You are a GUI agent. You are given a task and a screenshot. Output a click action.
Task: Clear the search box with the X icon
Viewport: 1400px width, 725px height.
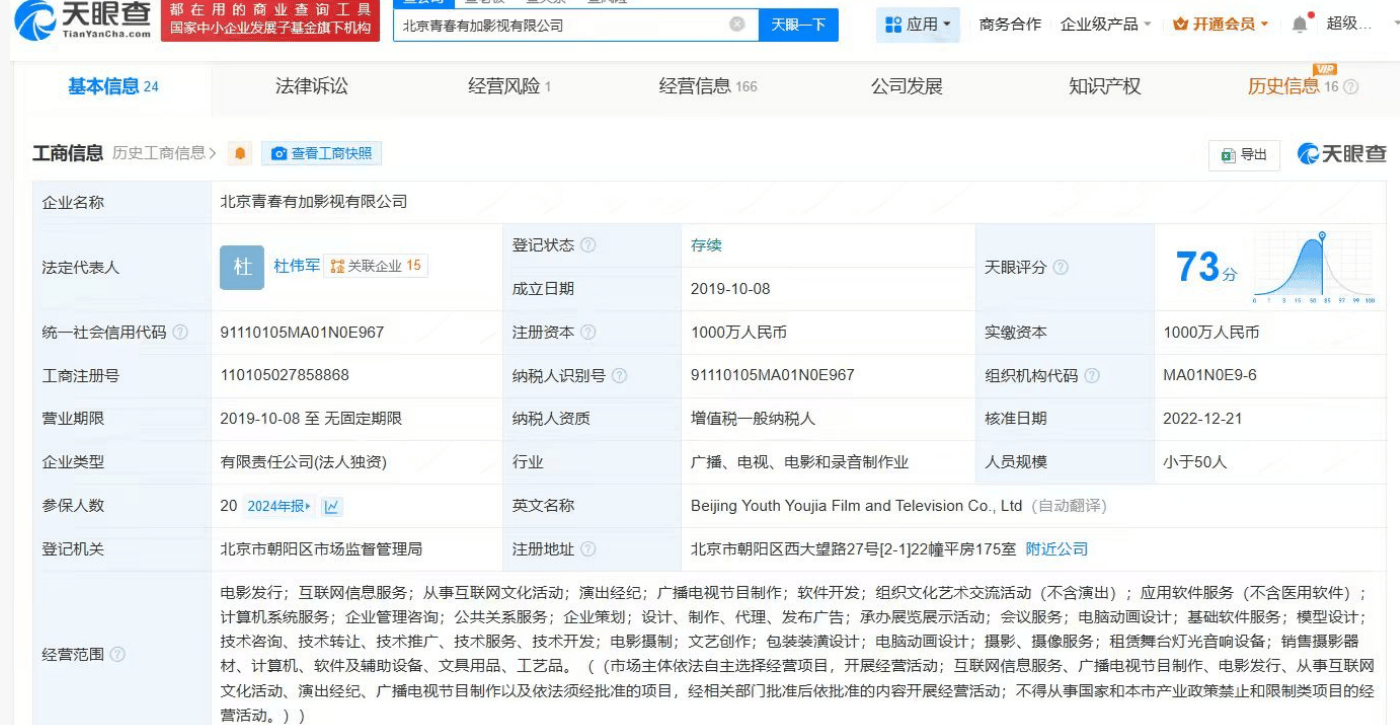(737, 24)
